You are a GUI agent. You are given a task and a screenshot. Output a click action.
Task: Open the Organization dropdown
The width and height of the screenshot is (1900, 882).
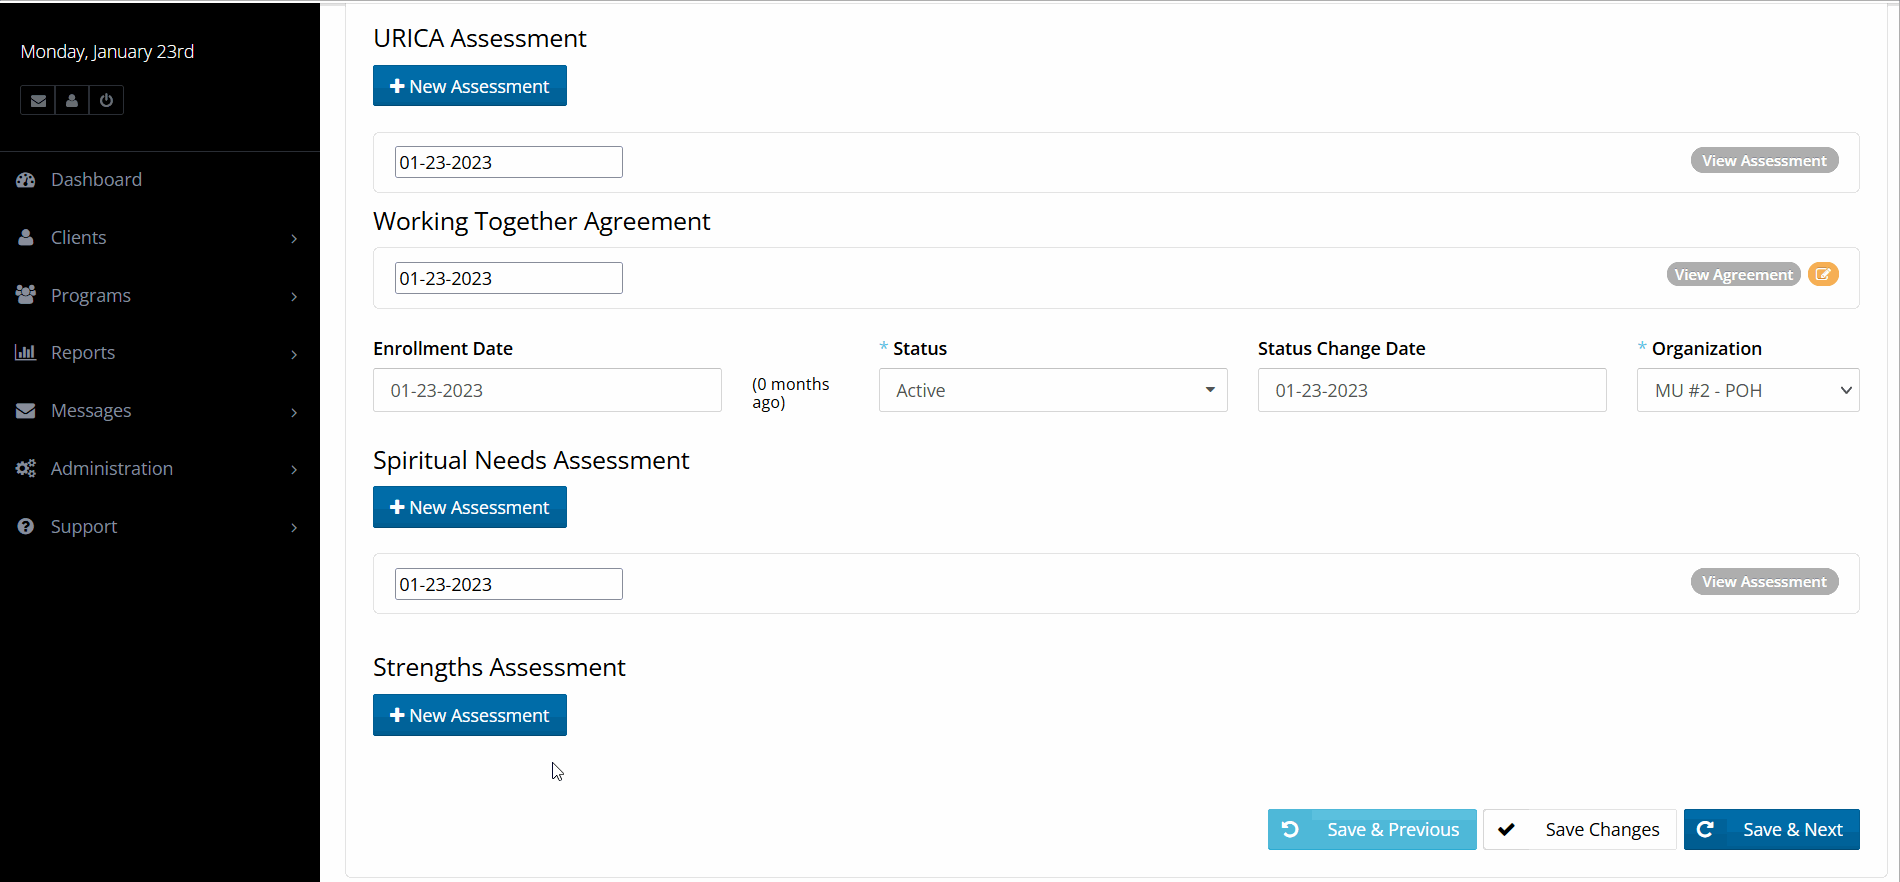tap(1747, 390)
